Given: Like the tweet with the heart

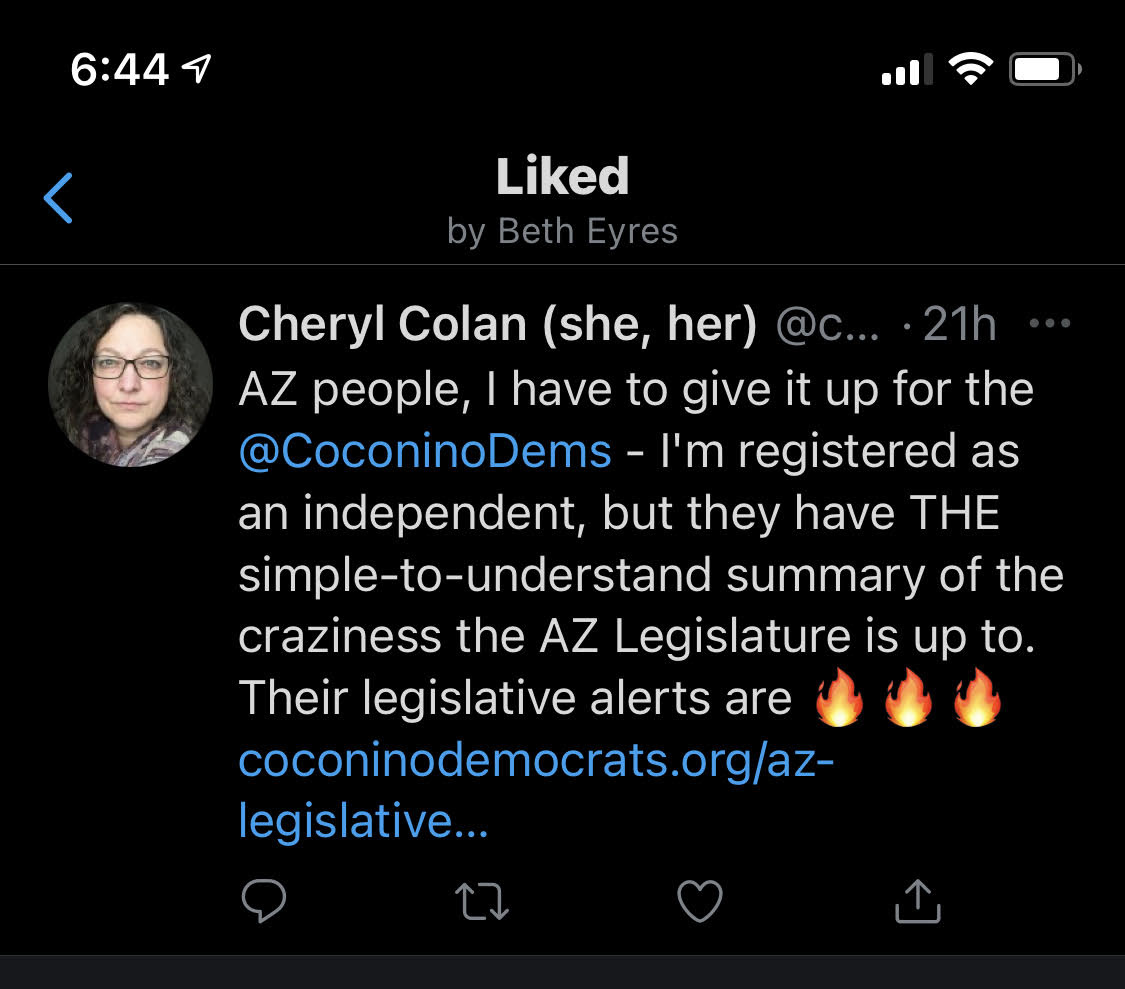Looking at the screenshot, I should pyautogui.click(x=699, y=901).
